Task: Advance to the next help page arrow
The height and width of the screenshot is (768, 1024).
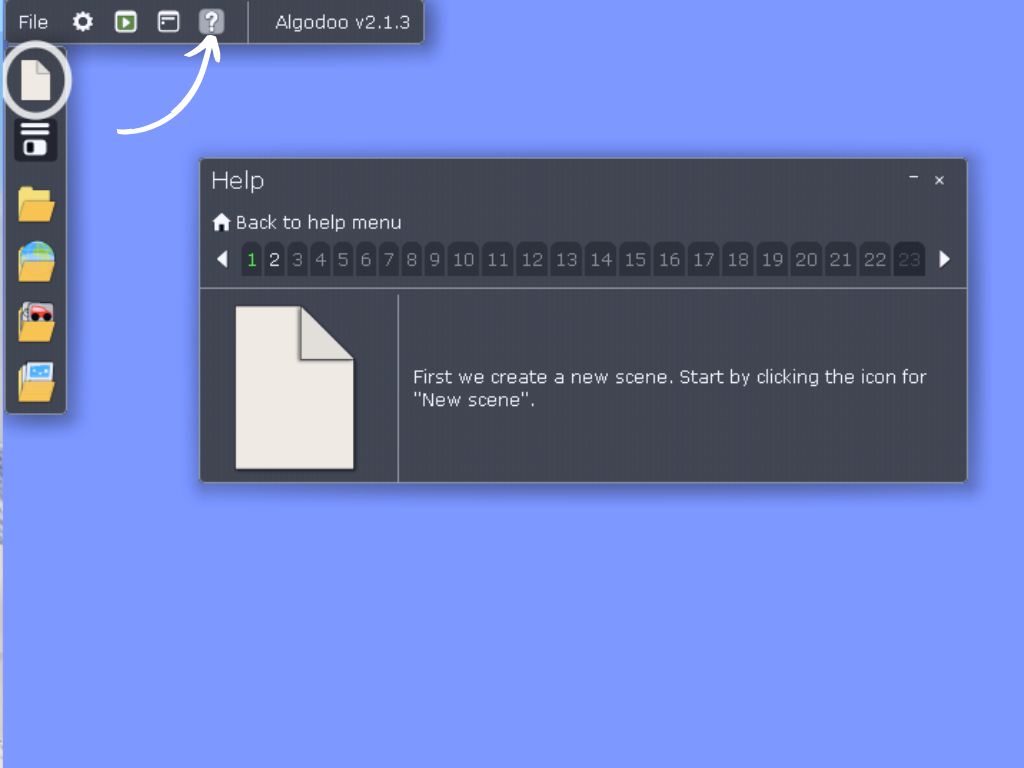Action: 945,259
